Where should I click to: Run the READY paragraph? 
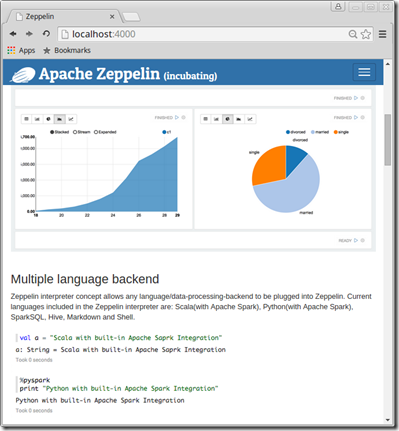click(356, 240)
